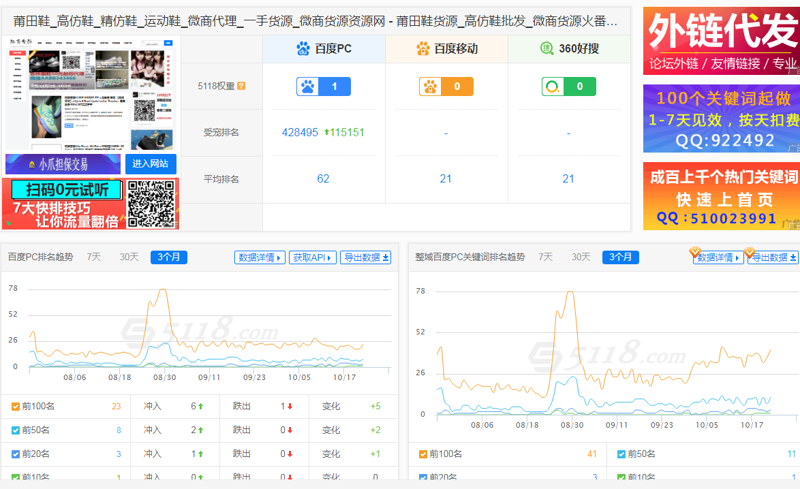Click the VIP diamond icon on right 导出数据
The image size is (800, 489).
[x=749, y=252]
